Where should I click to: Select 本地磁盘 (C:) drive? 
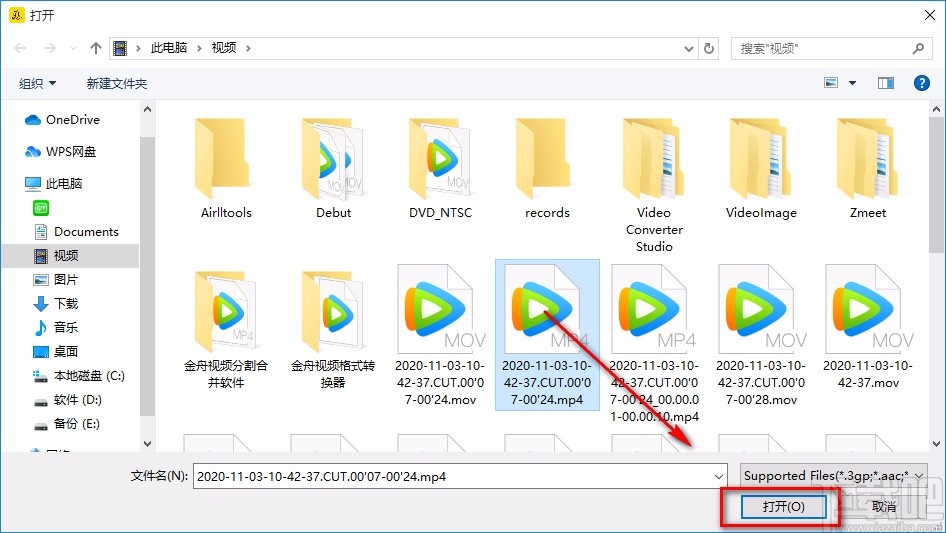pos(79,375)
